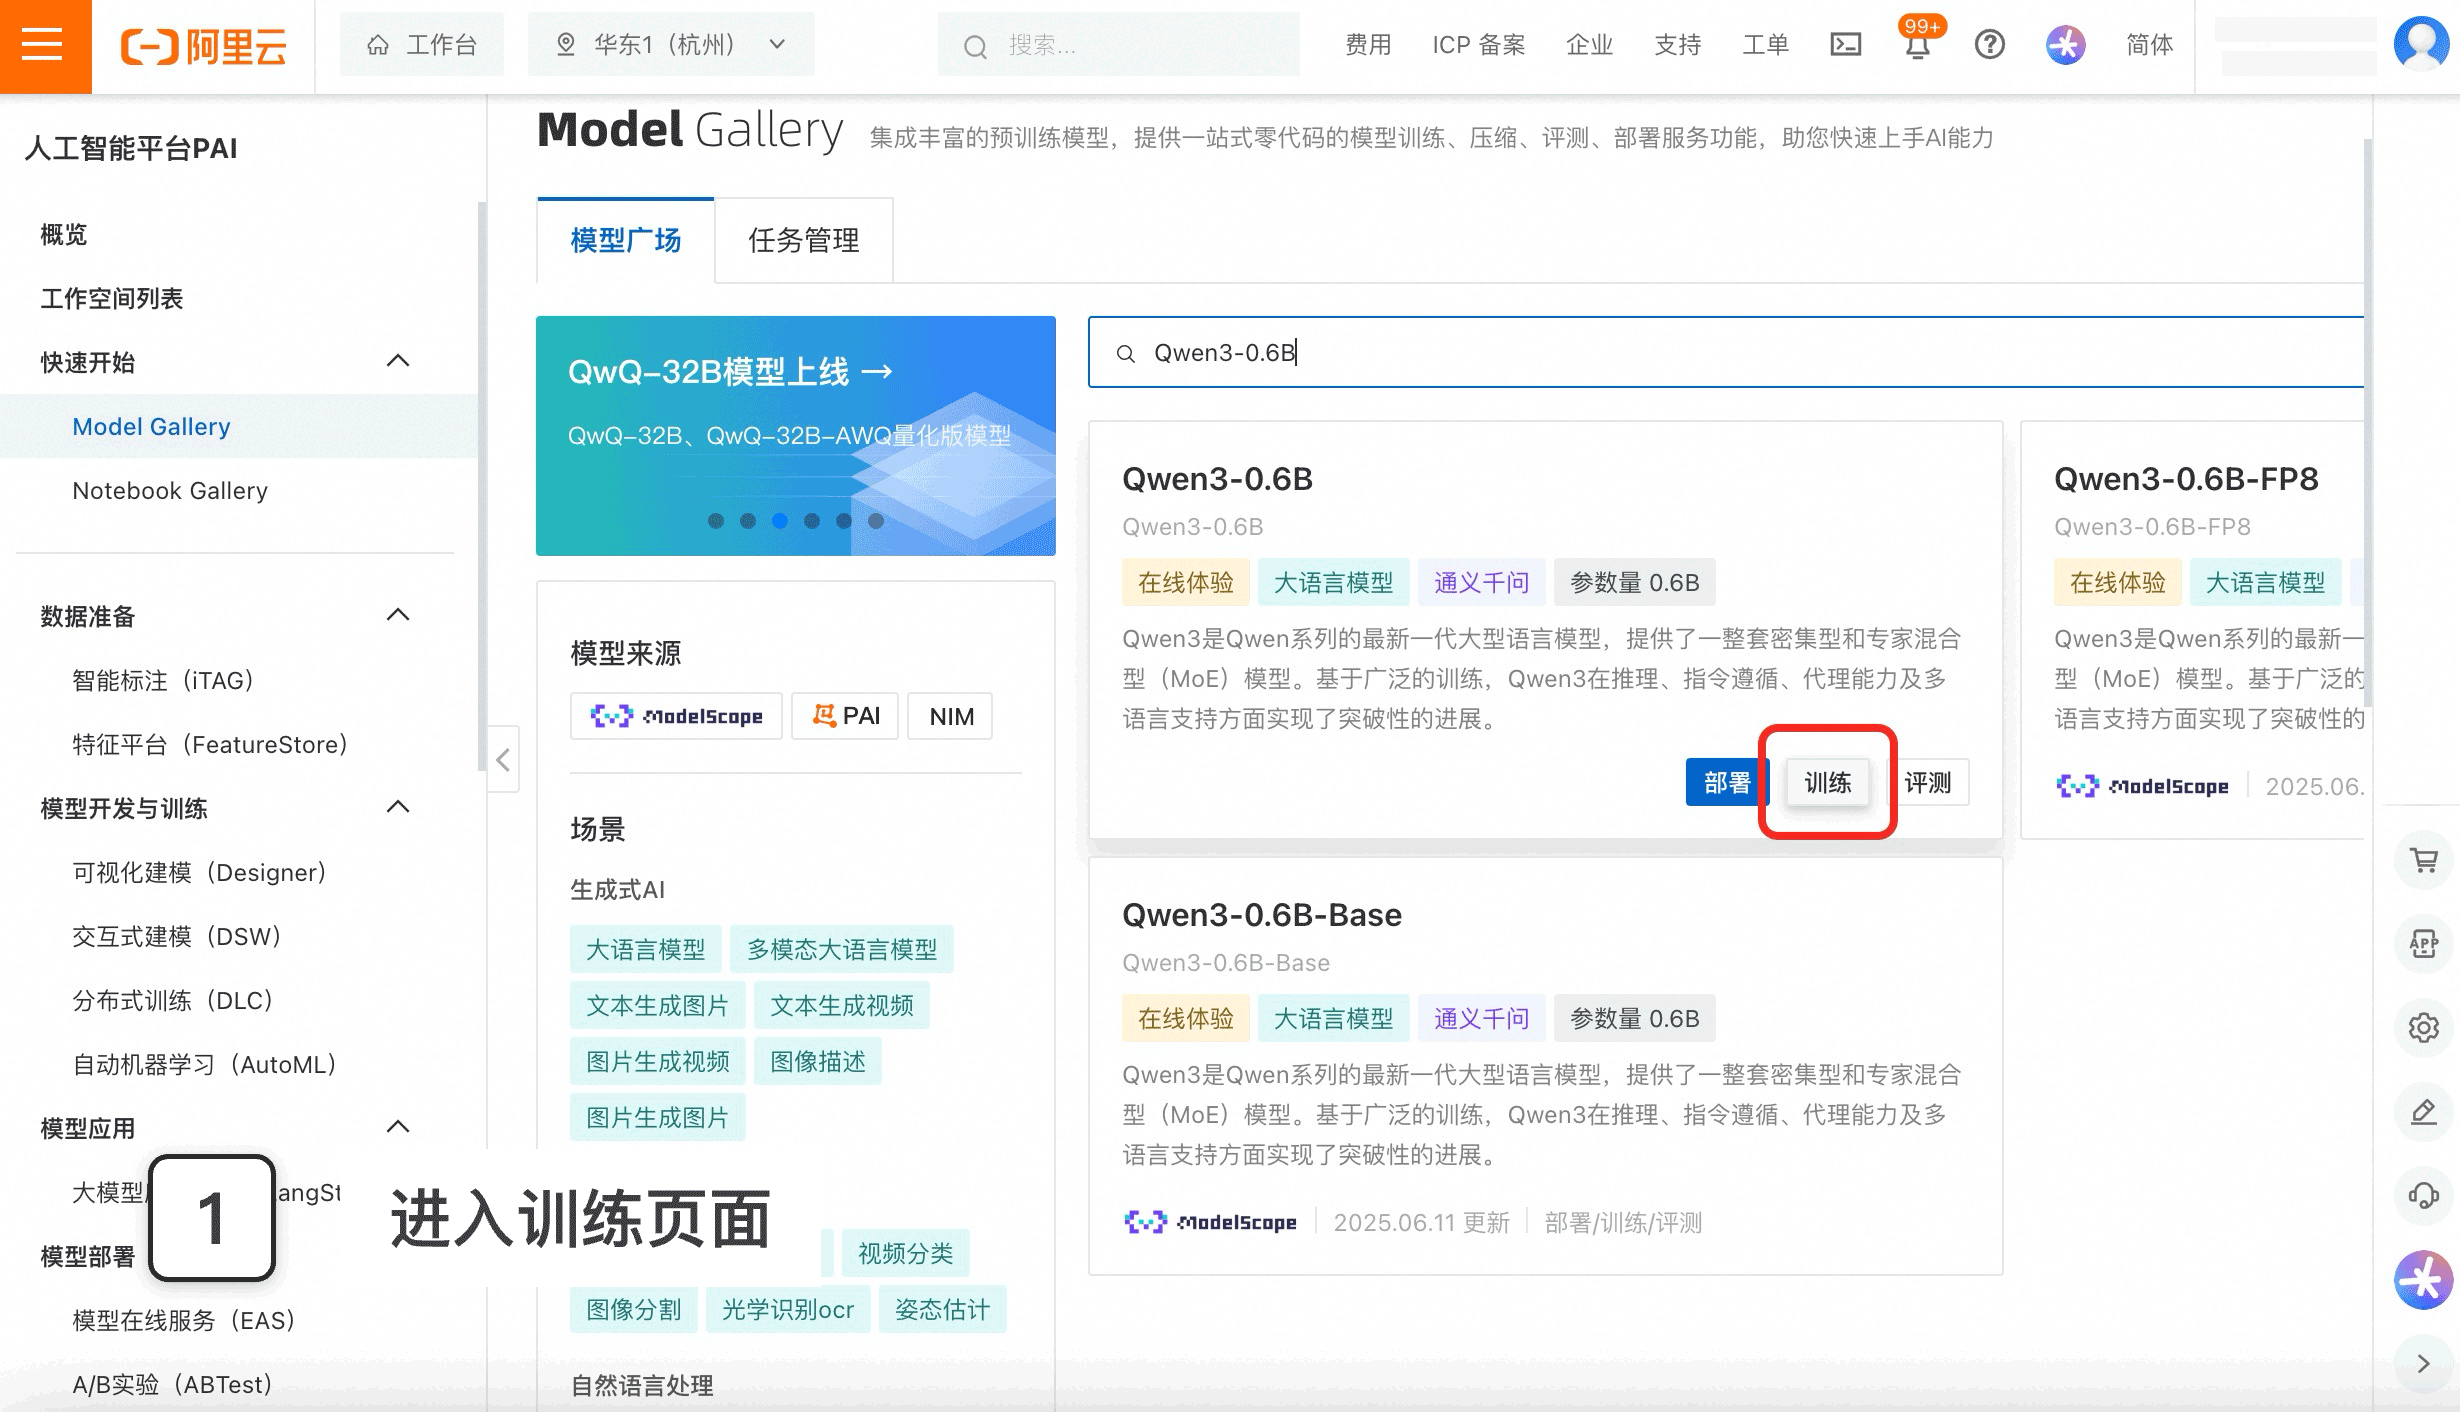This screenshot has height=1412, width=2460.
Task: Click the Qwen3-0.6B model search field
Action: click(x=1726, y=353)
